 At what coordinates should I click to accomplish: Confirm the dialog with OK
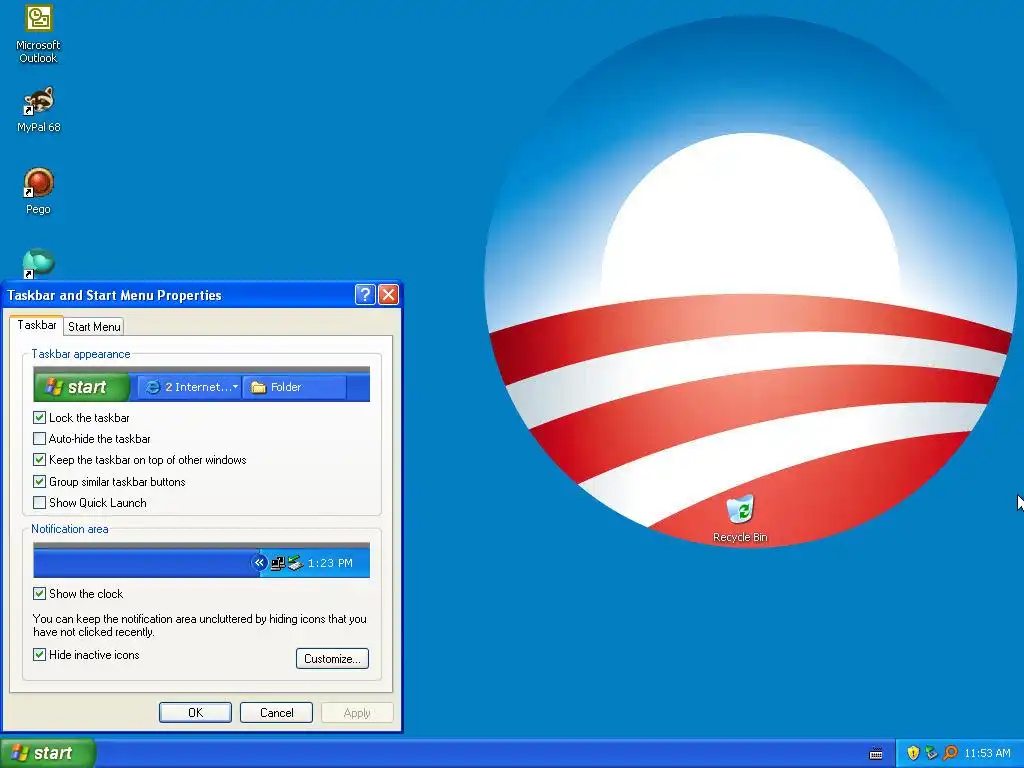pyautogui.click(x=195, y=712)
